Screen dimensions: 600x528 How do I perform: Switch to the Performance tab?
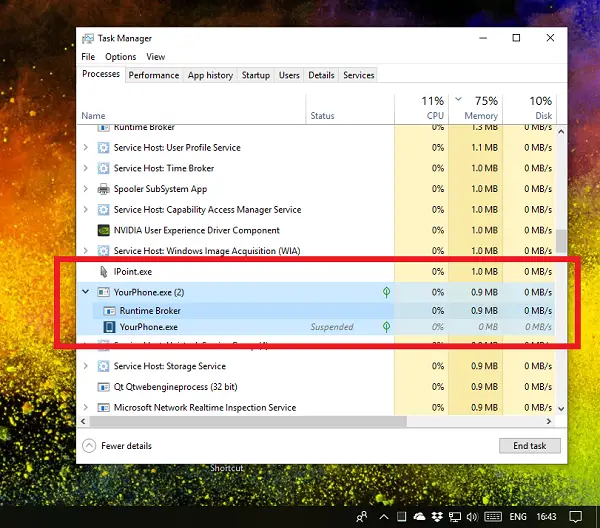(x=154, y=75)
